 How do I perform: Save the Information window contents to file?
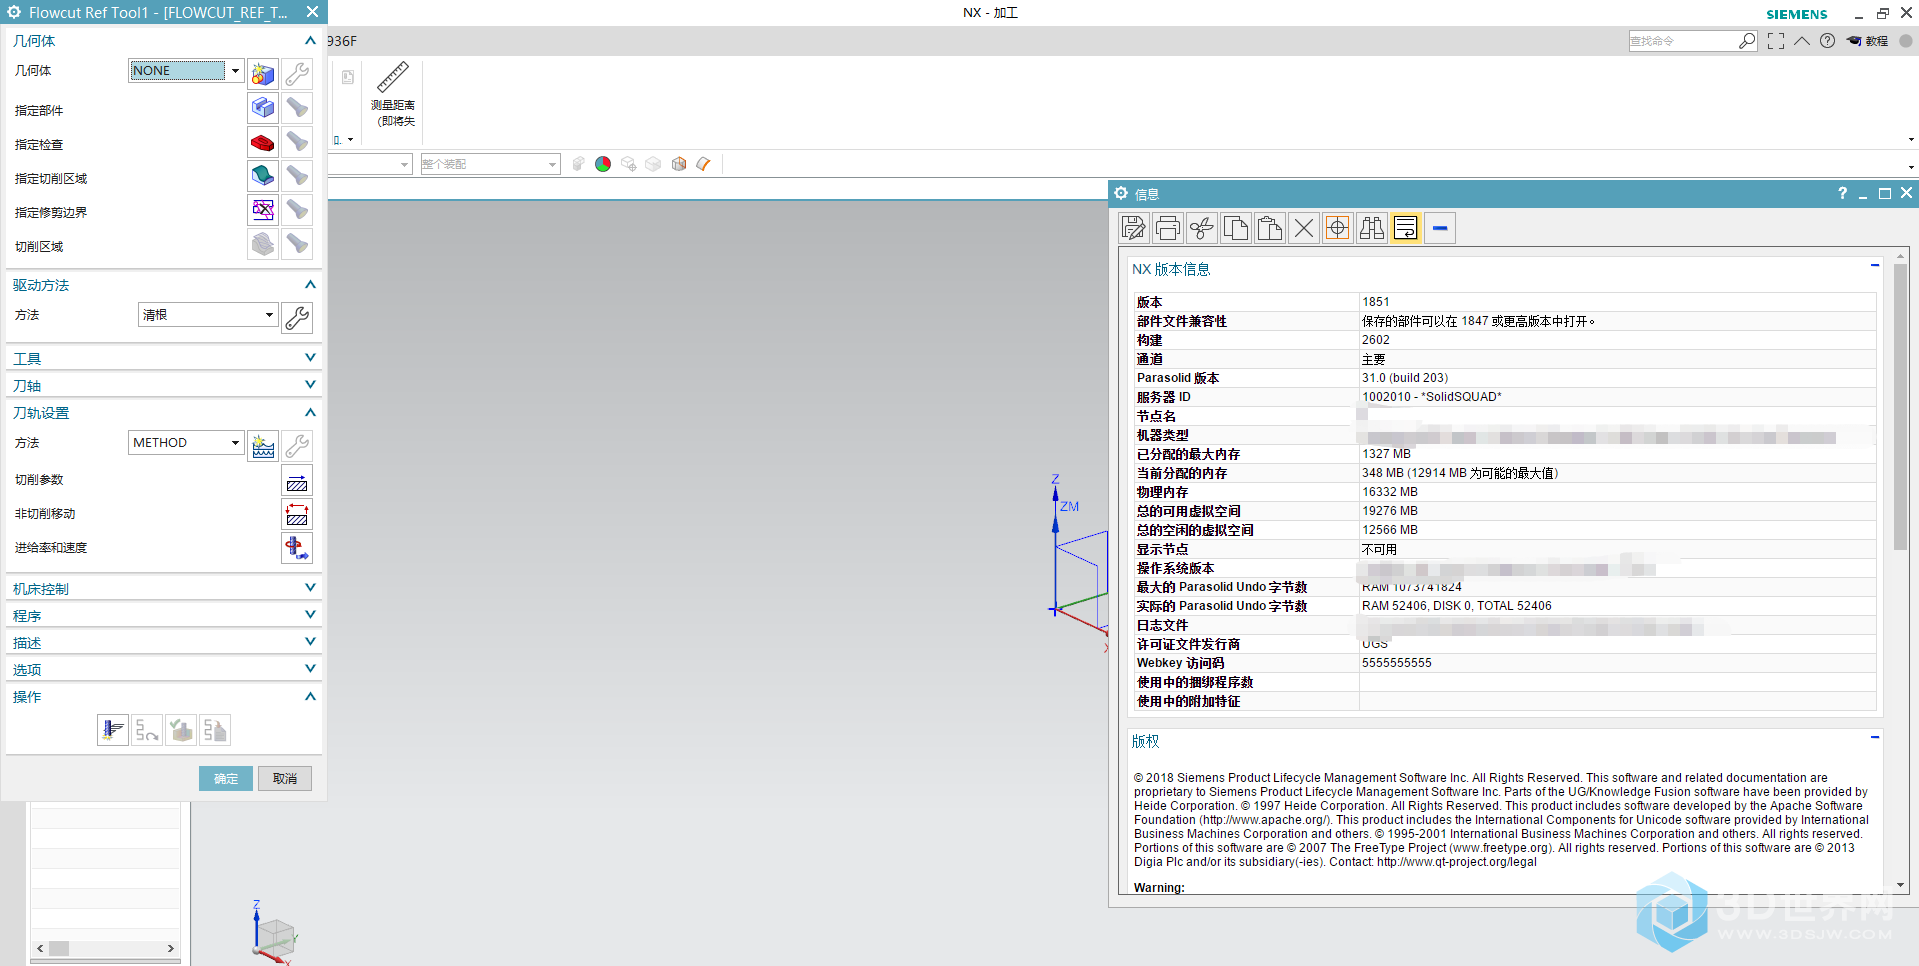click(1133, 228)
